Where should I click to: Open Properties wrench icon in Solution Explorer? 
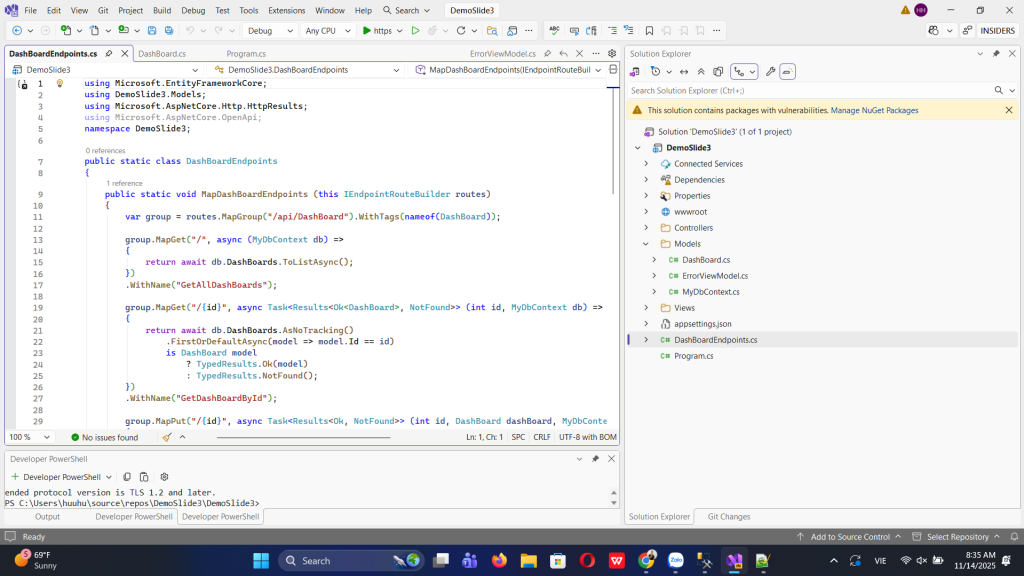[770, 71]
